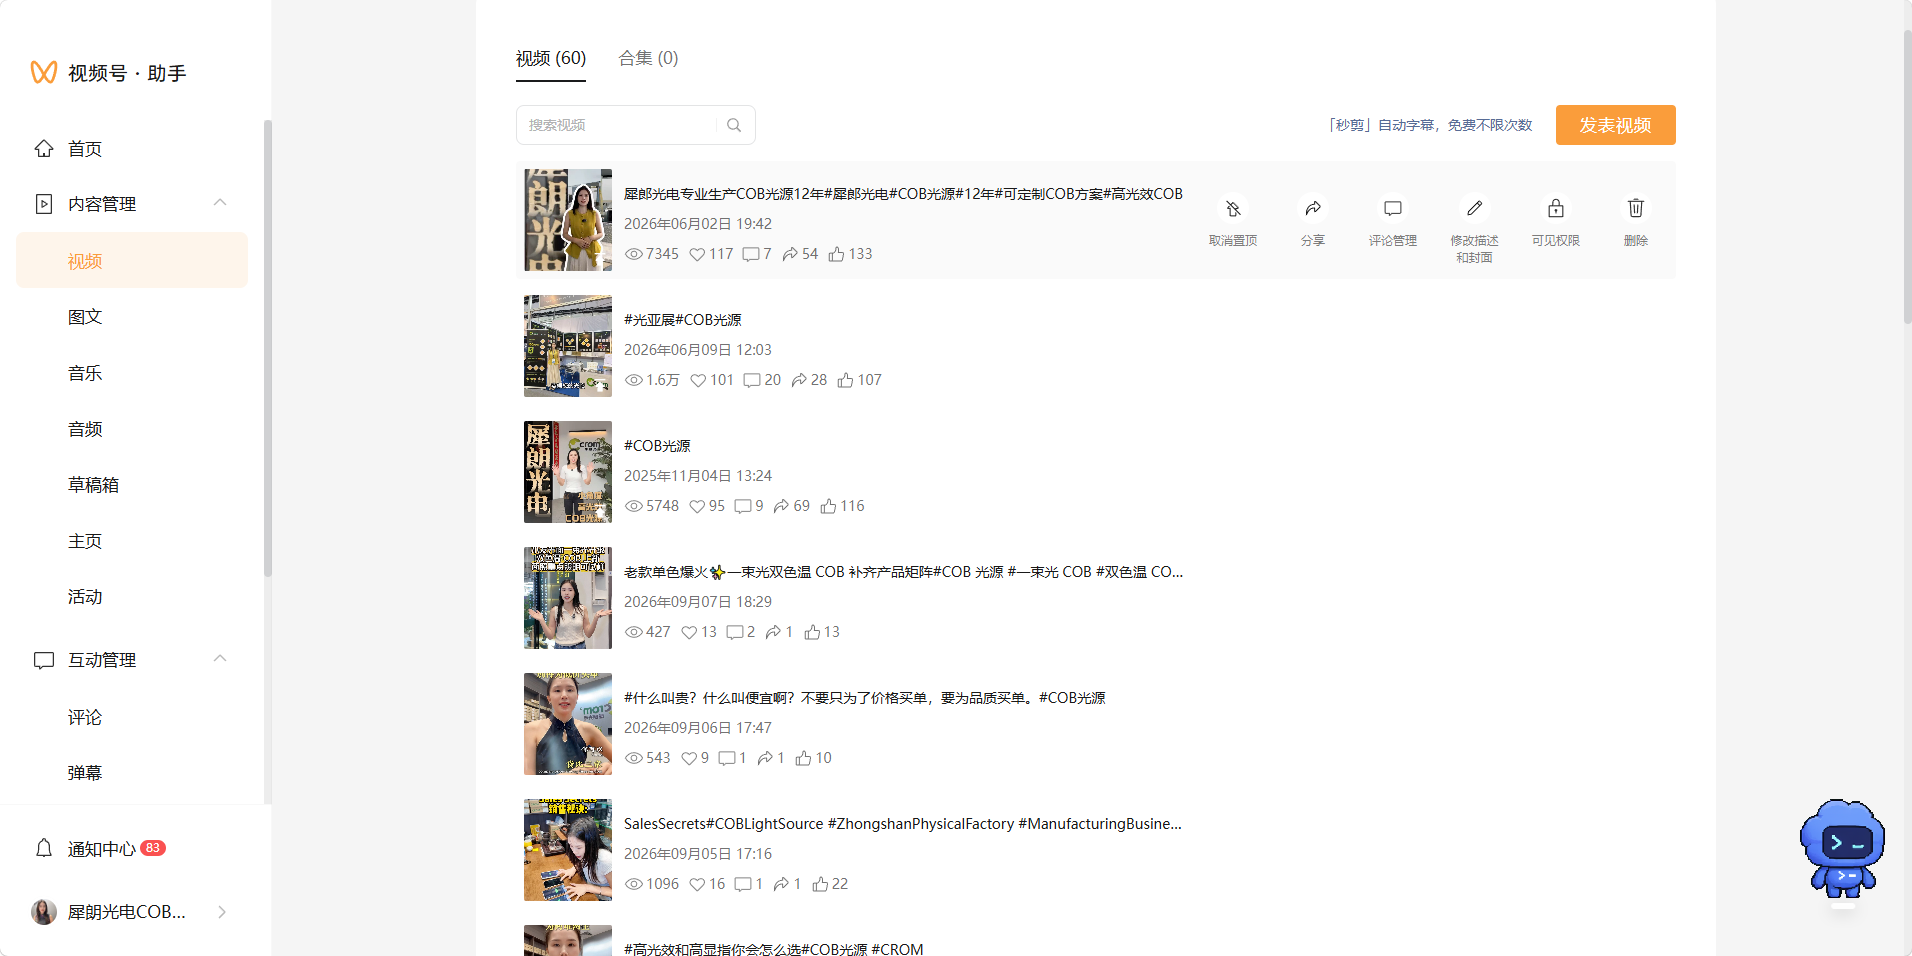
Task: Open thumbnail of SalesSecrets video
Action: [568, 850]
